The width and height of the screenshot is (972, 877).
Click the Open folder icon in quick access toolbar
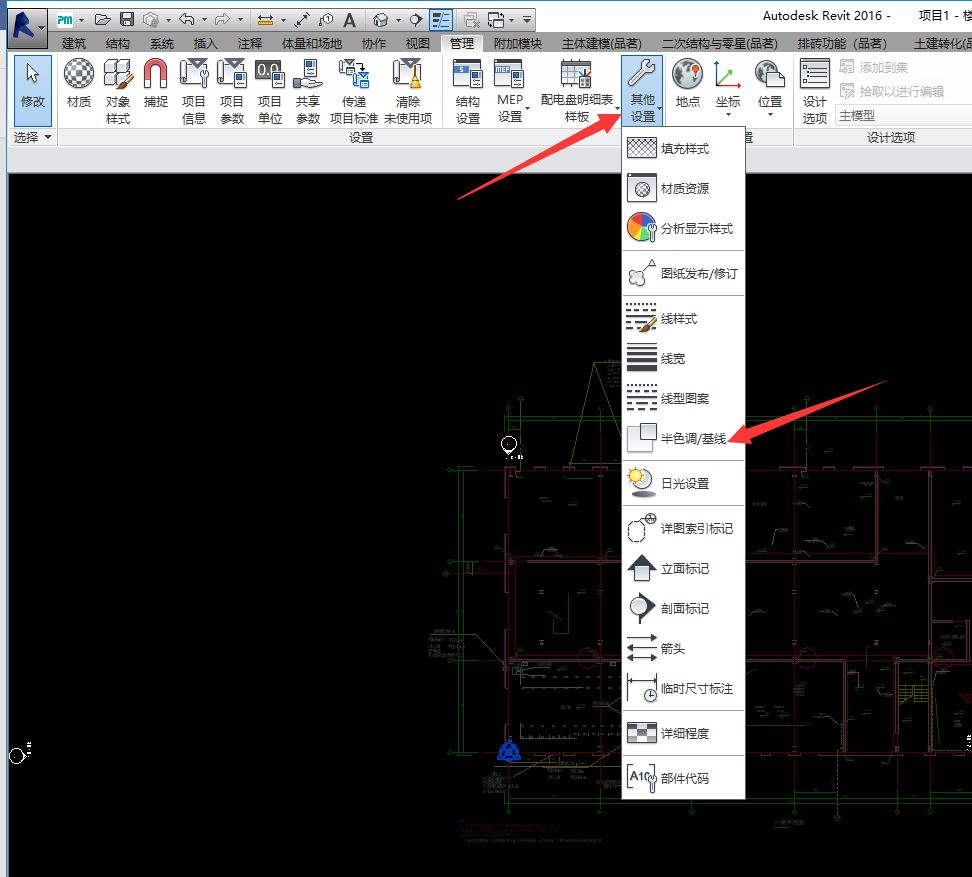click(102, 20)
